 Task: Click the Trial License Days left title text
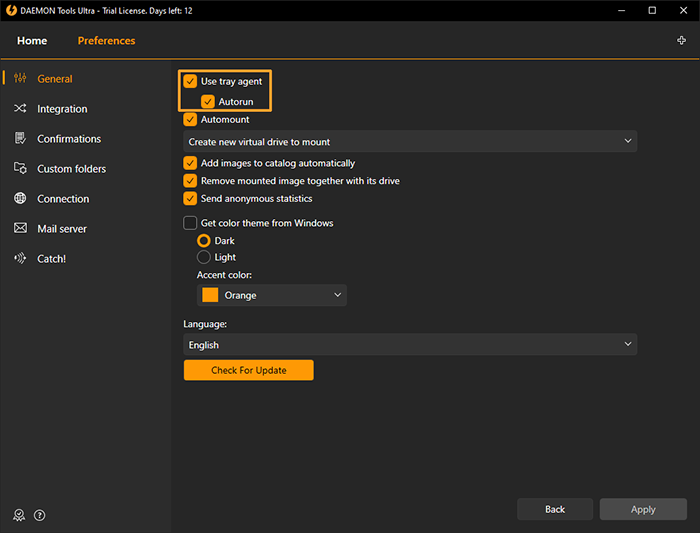coord(147,11)
